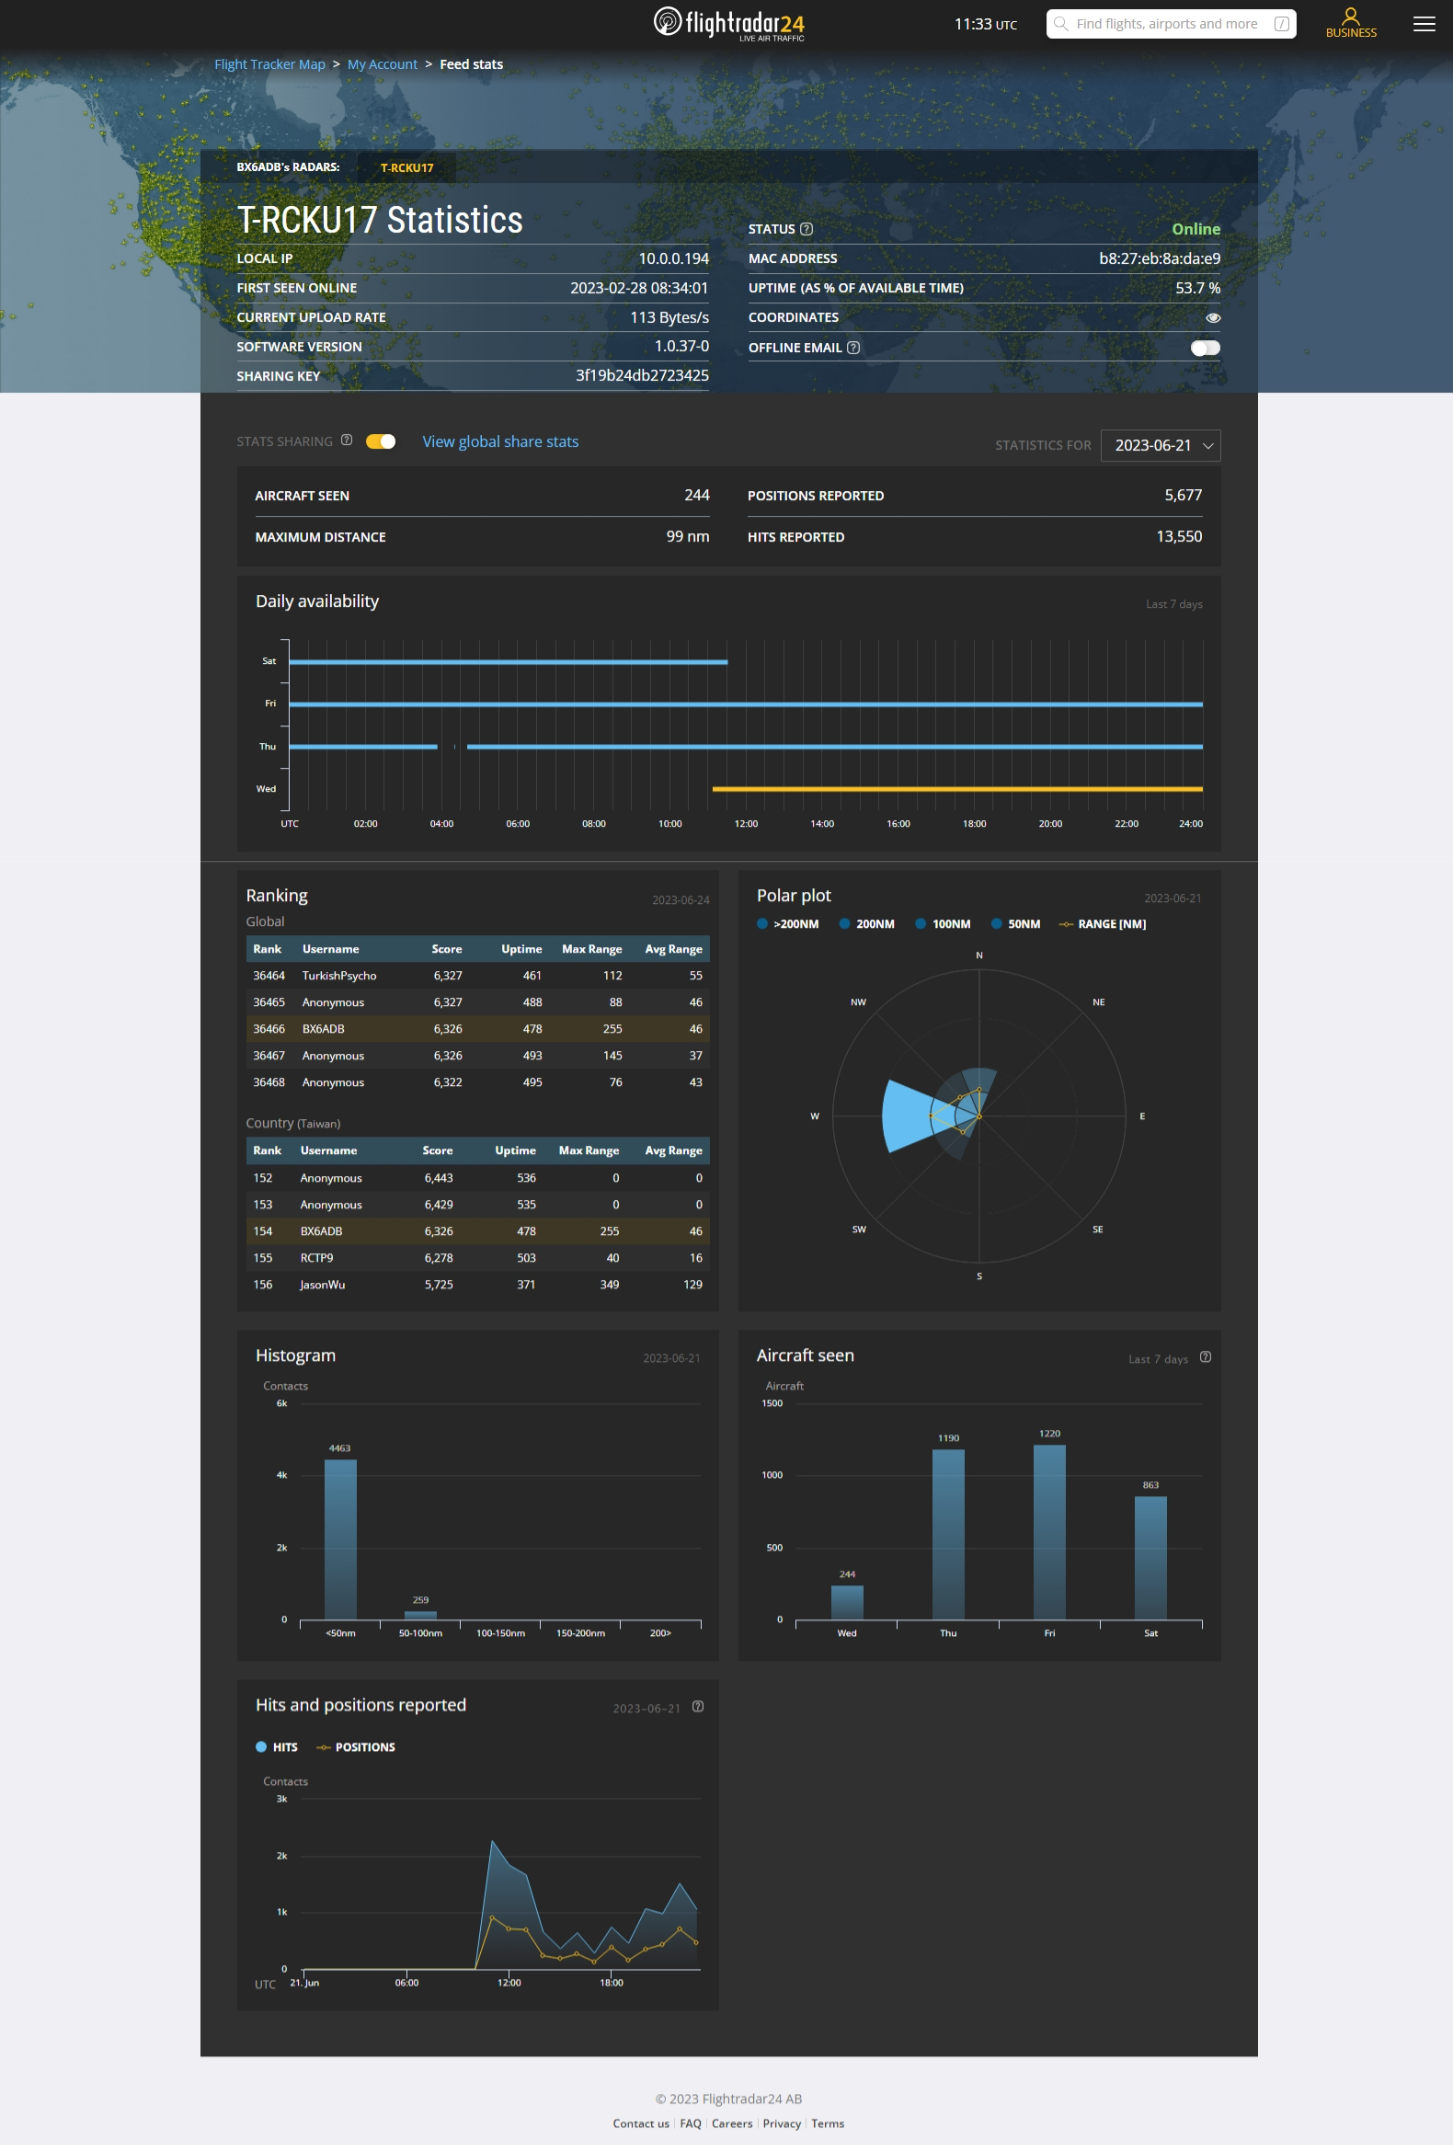Show coordinates with the eye icon
The height and width of the screenshot is (2145, 1453).
pyautogui.click(x=1213, y=318)
